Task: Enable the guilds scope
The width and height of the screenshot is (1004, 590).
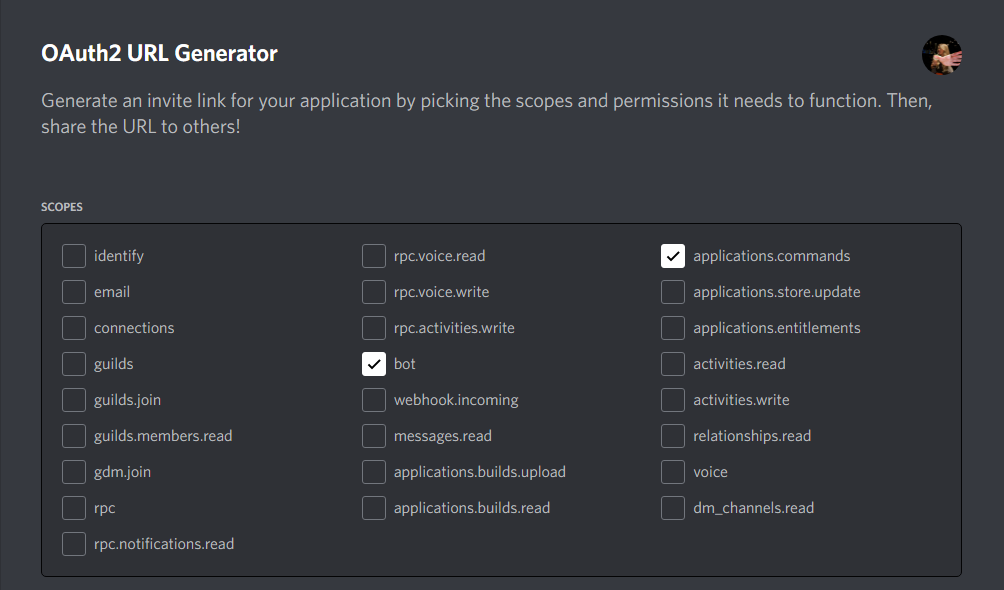Action: coord(73,364)
